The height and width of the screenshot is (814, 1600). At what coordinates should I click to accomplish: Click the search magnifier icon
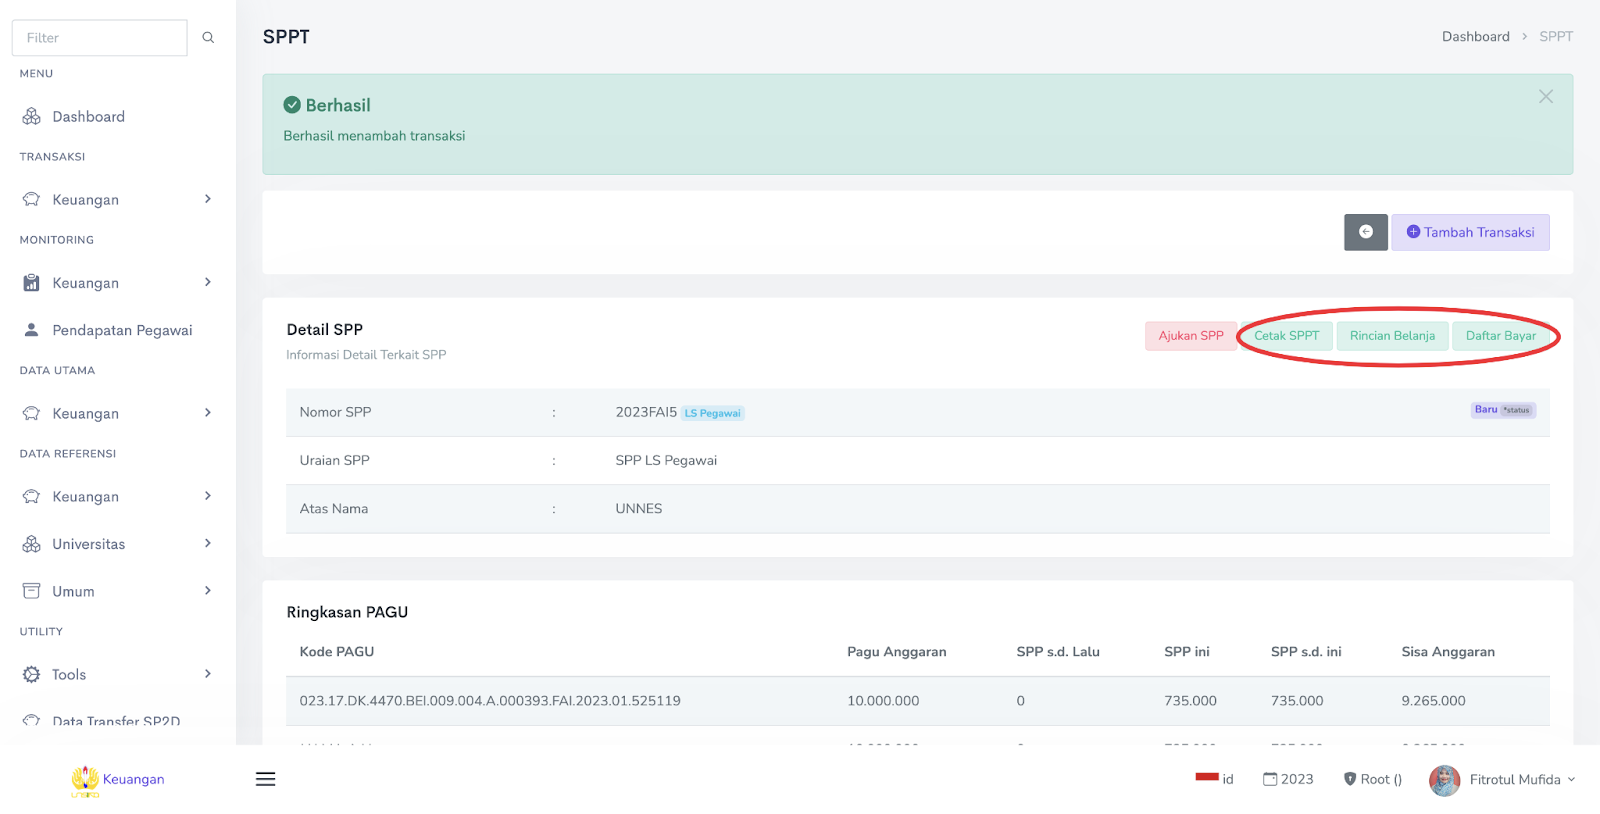coord(208,38)
